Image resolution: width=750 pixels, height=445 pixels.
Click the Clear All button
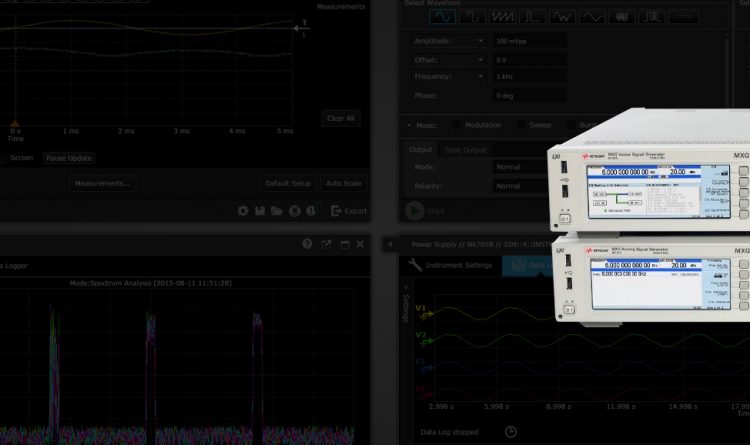pyautogui.click(x=341, y=118)
